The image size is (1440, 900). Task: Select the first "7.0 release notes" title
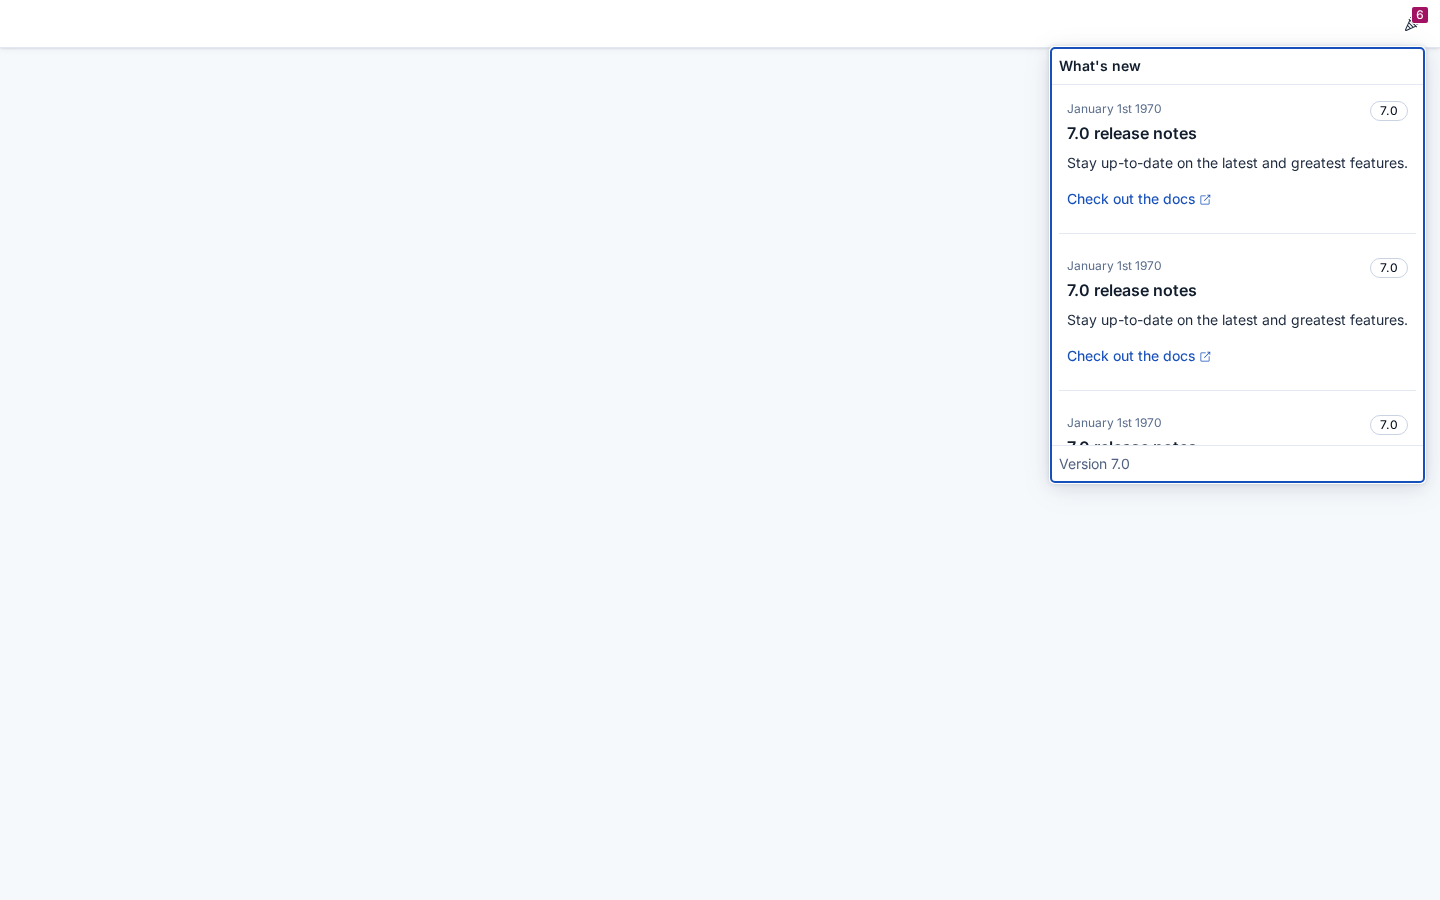(x=1132, y=134)
